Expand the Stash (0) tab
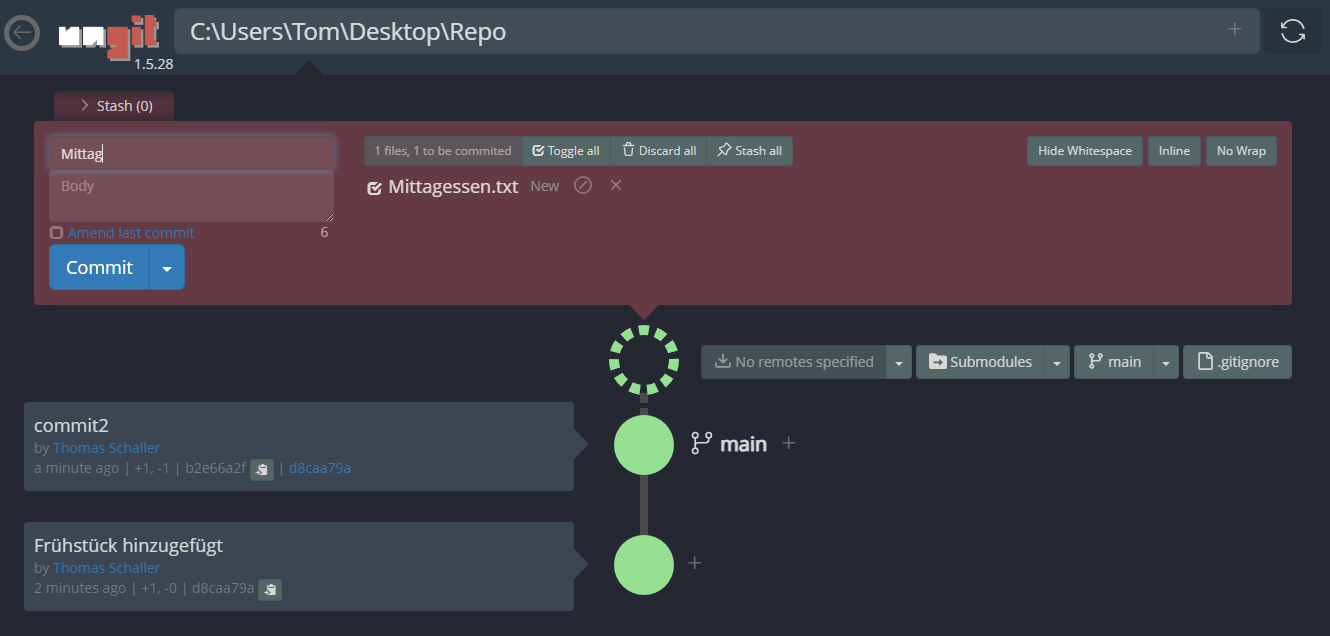 [114, 105]
